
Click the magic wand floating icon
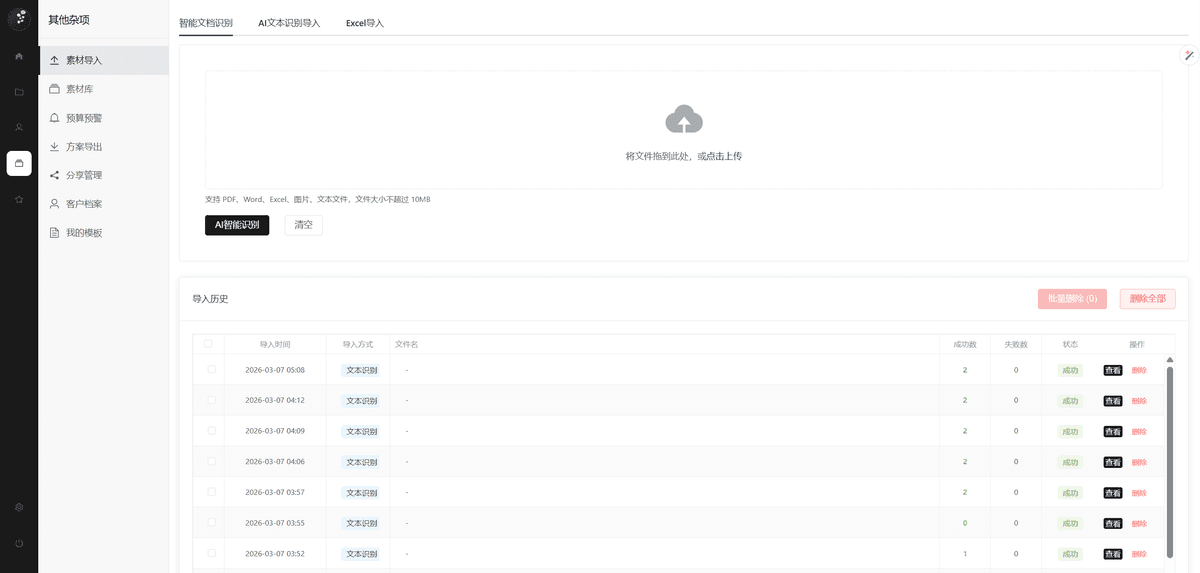click(x=1189, y=56)
